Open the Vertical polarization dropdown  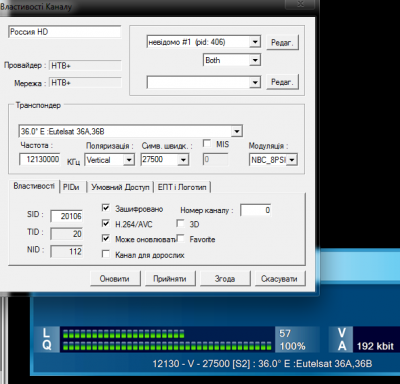pos(129,160)
